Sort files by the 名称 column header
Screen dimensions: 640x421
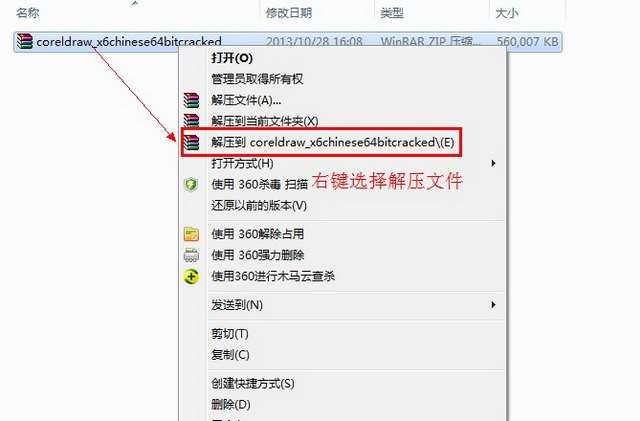pos(28,13)
